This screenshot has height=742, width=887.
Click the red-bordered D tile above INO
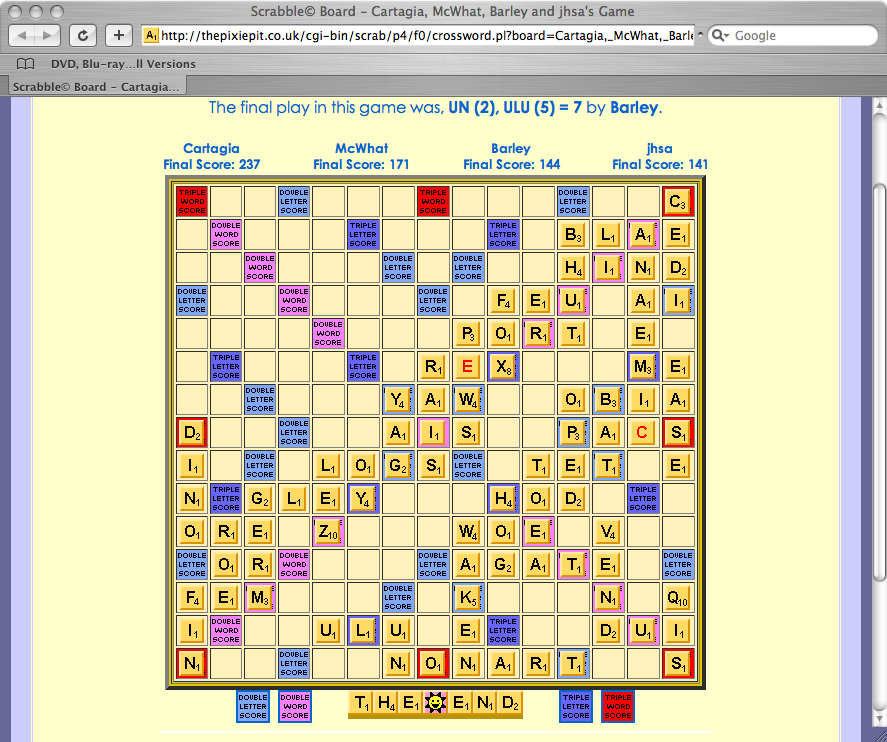click(x=192, y=433)
